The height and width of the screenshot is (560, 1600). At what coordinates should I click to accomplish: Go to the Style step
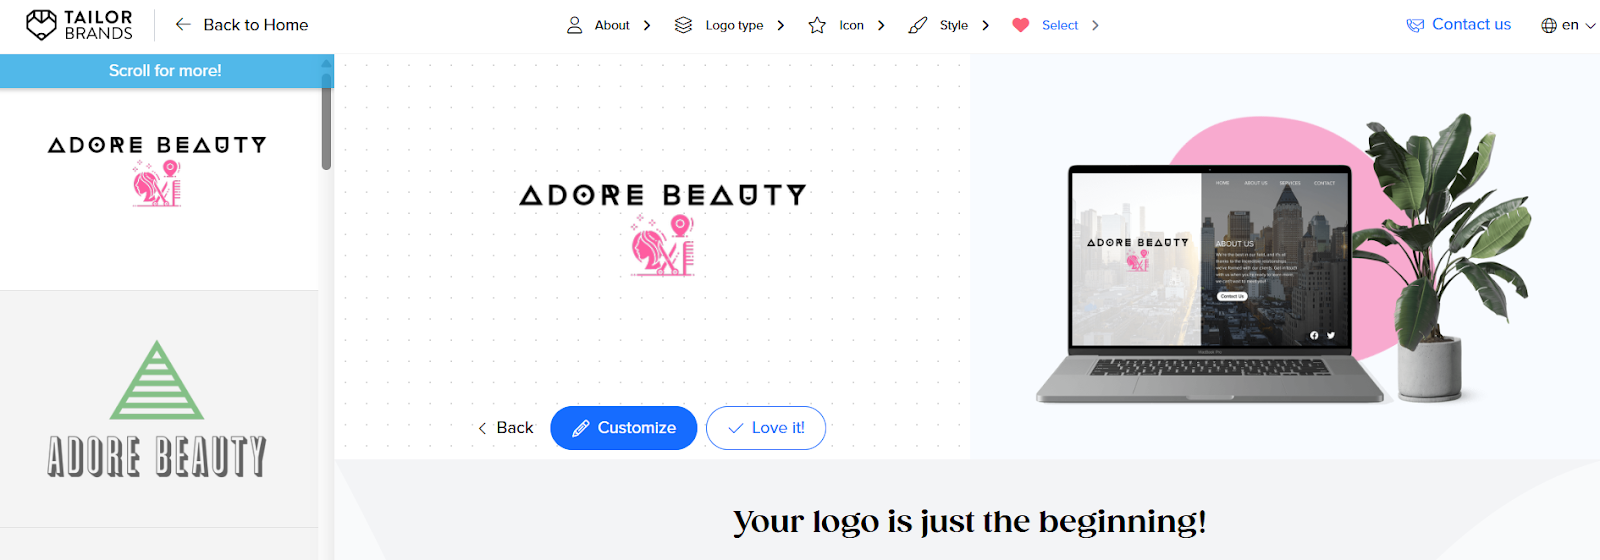coord(953,25)
